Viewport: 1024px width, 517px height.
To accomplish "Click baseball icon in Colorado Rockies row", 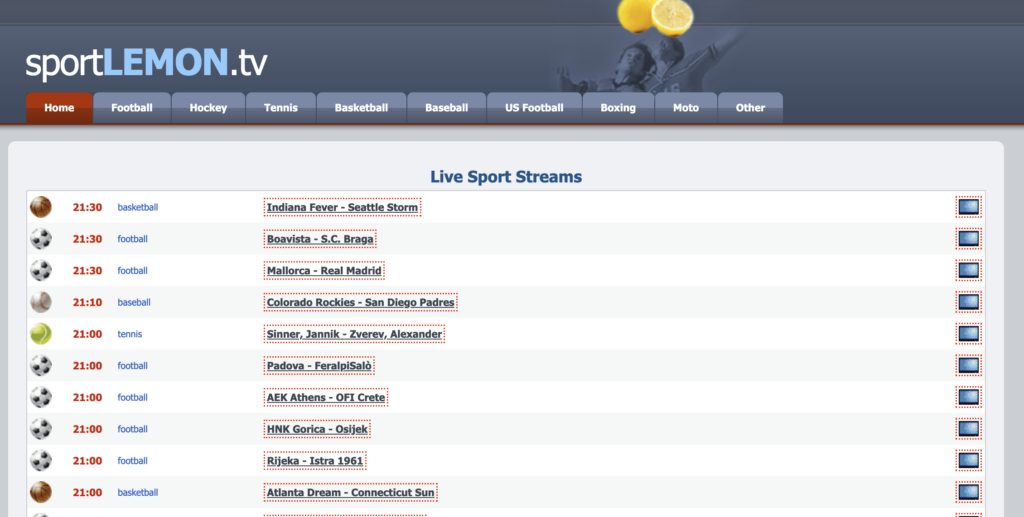I will point(40,302).
